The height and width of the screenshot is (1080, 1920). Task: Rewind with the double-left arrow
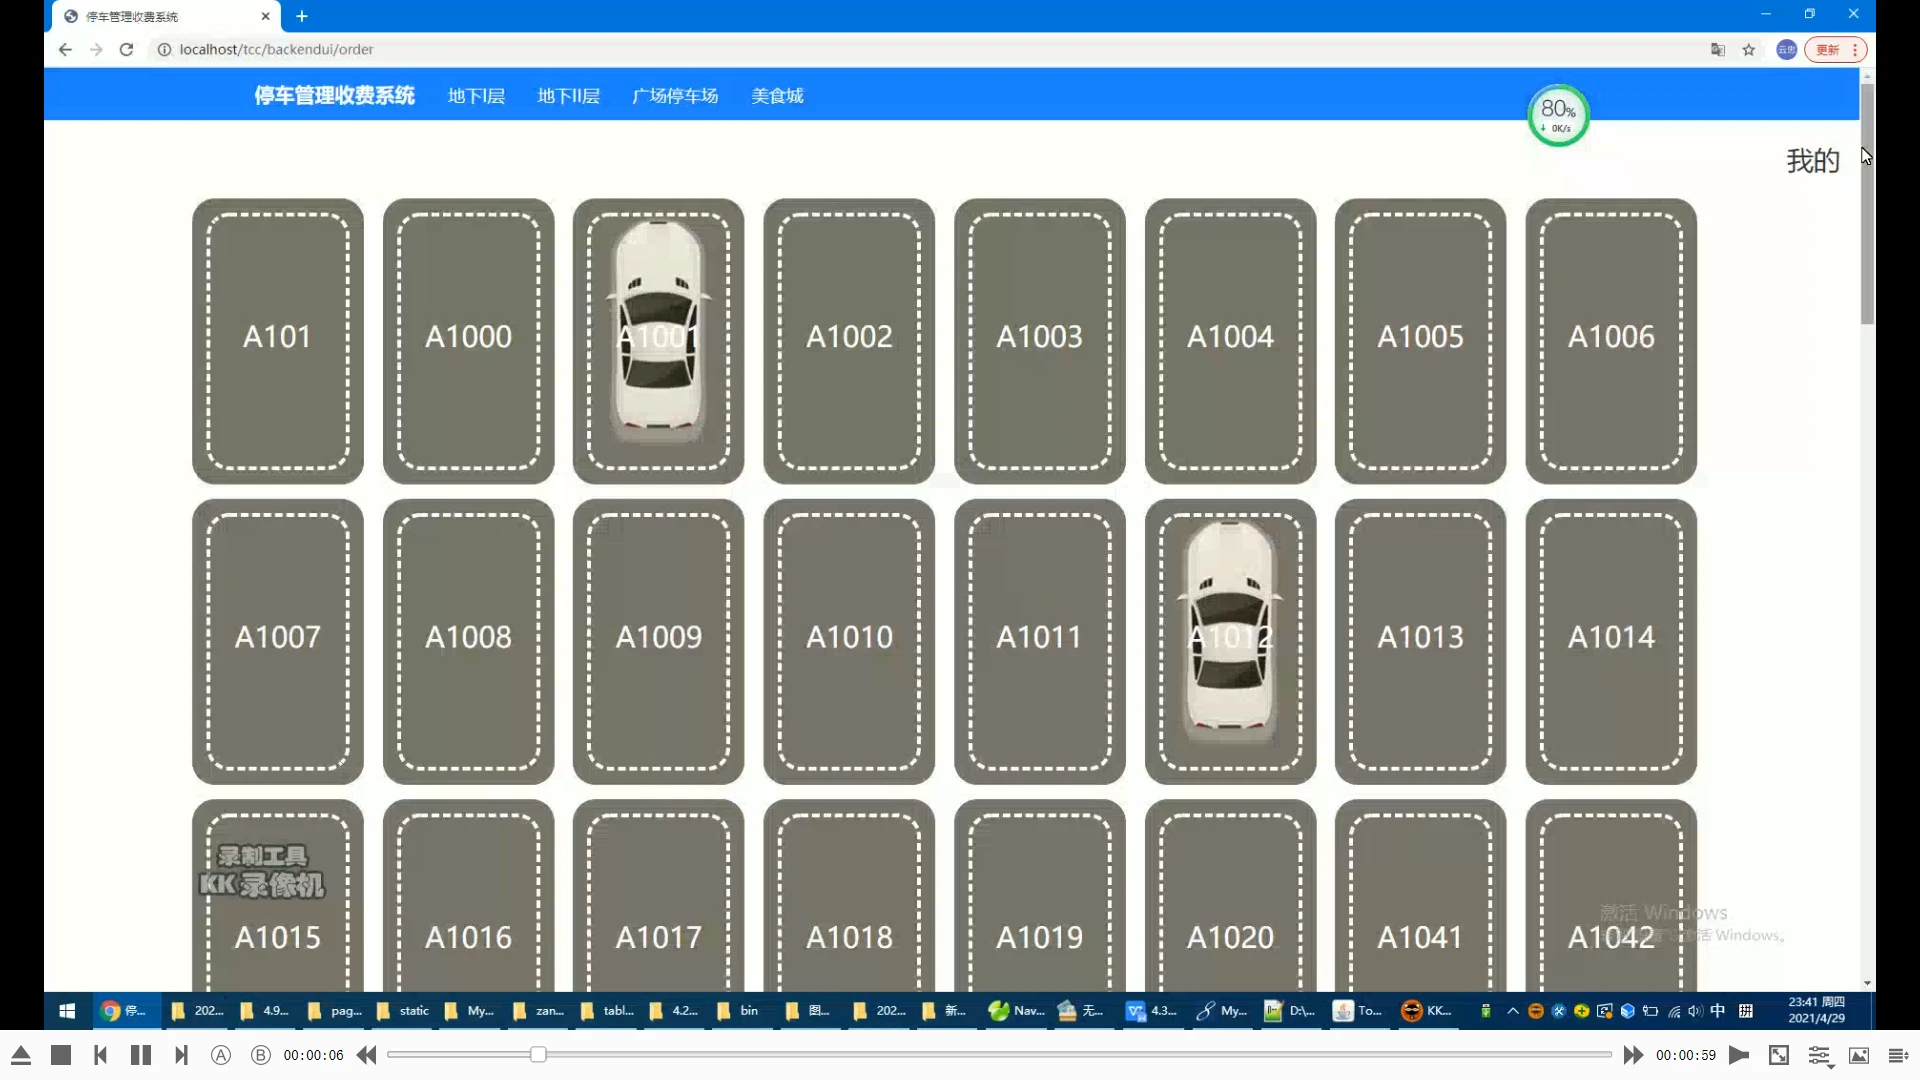367,1055
